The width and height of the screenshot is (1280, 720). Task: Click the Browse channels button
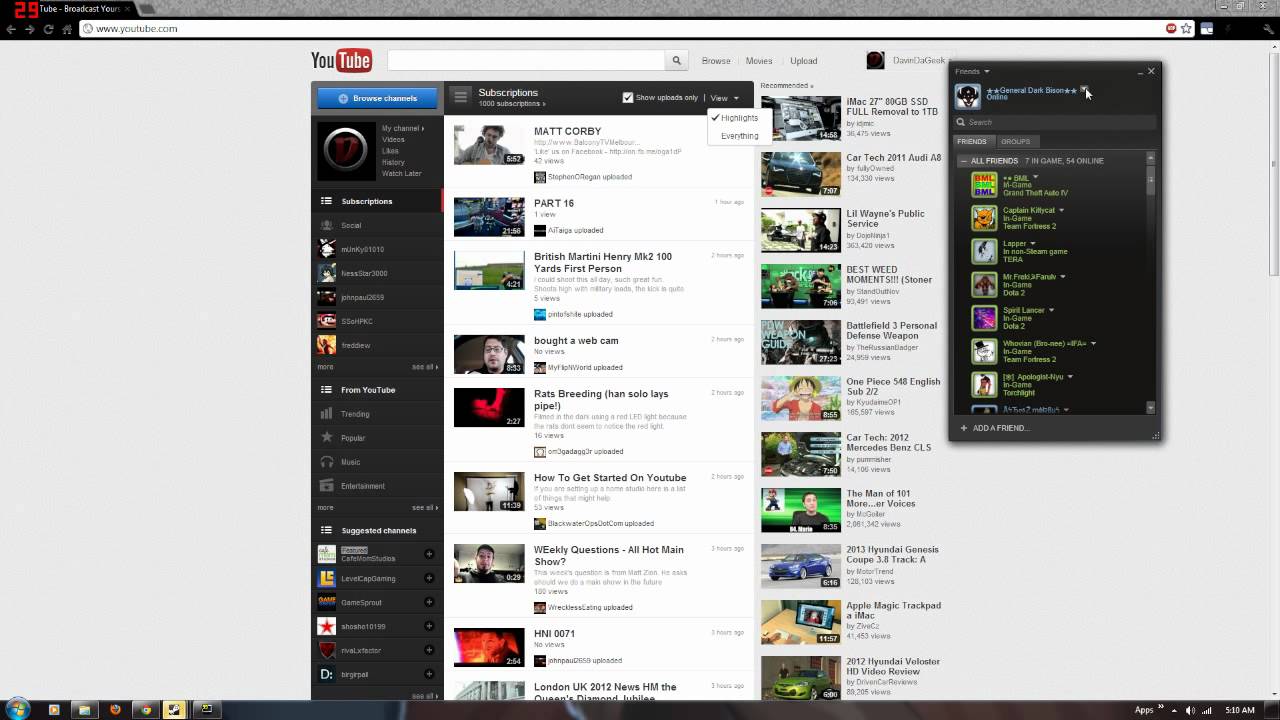pyautogui.click(x=377, y=98)
